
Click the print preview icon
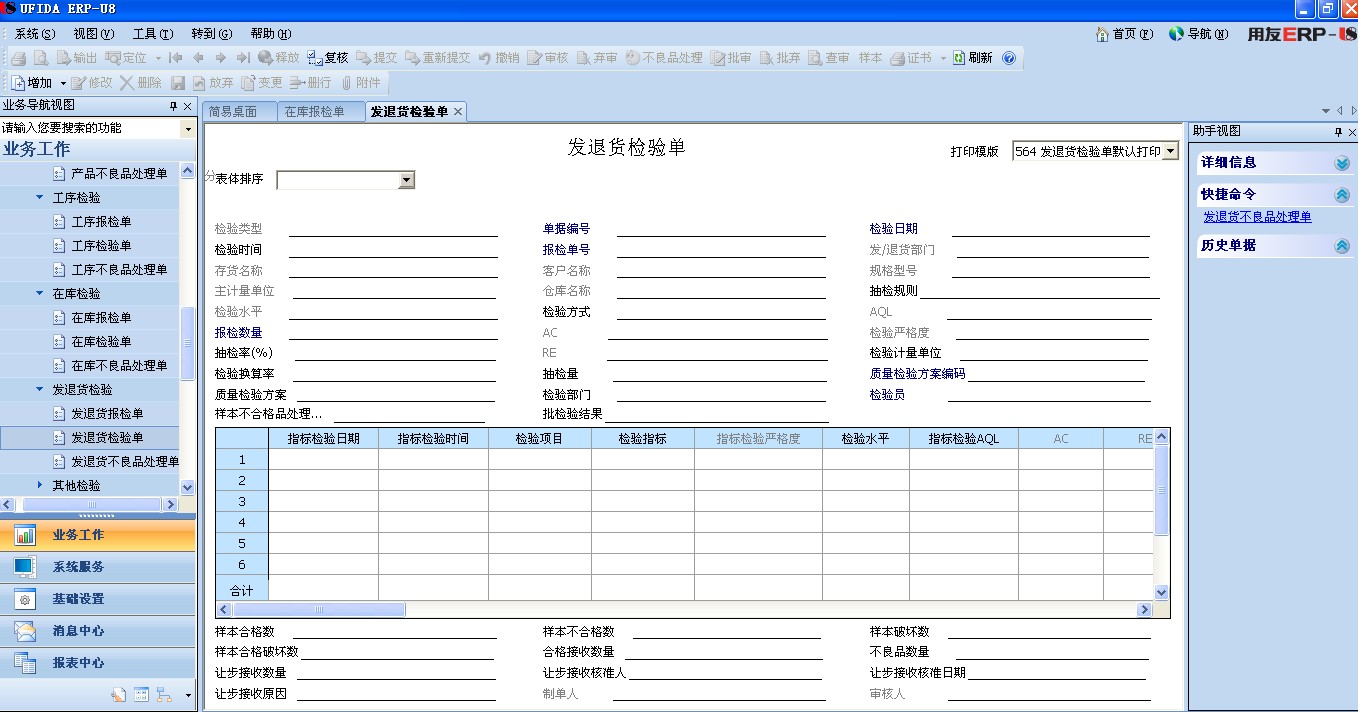pyautogui.click(x=41, y=58)
